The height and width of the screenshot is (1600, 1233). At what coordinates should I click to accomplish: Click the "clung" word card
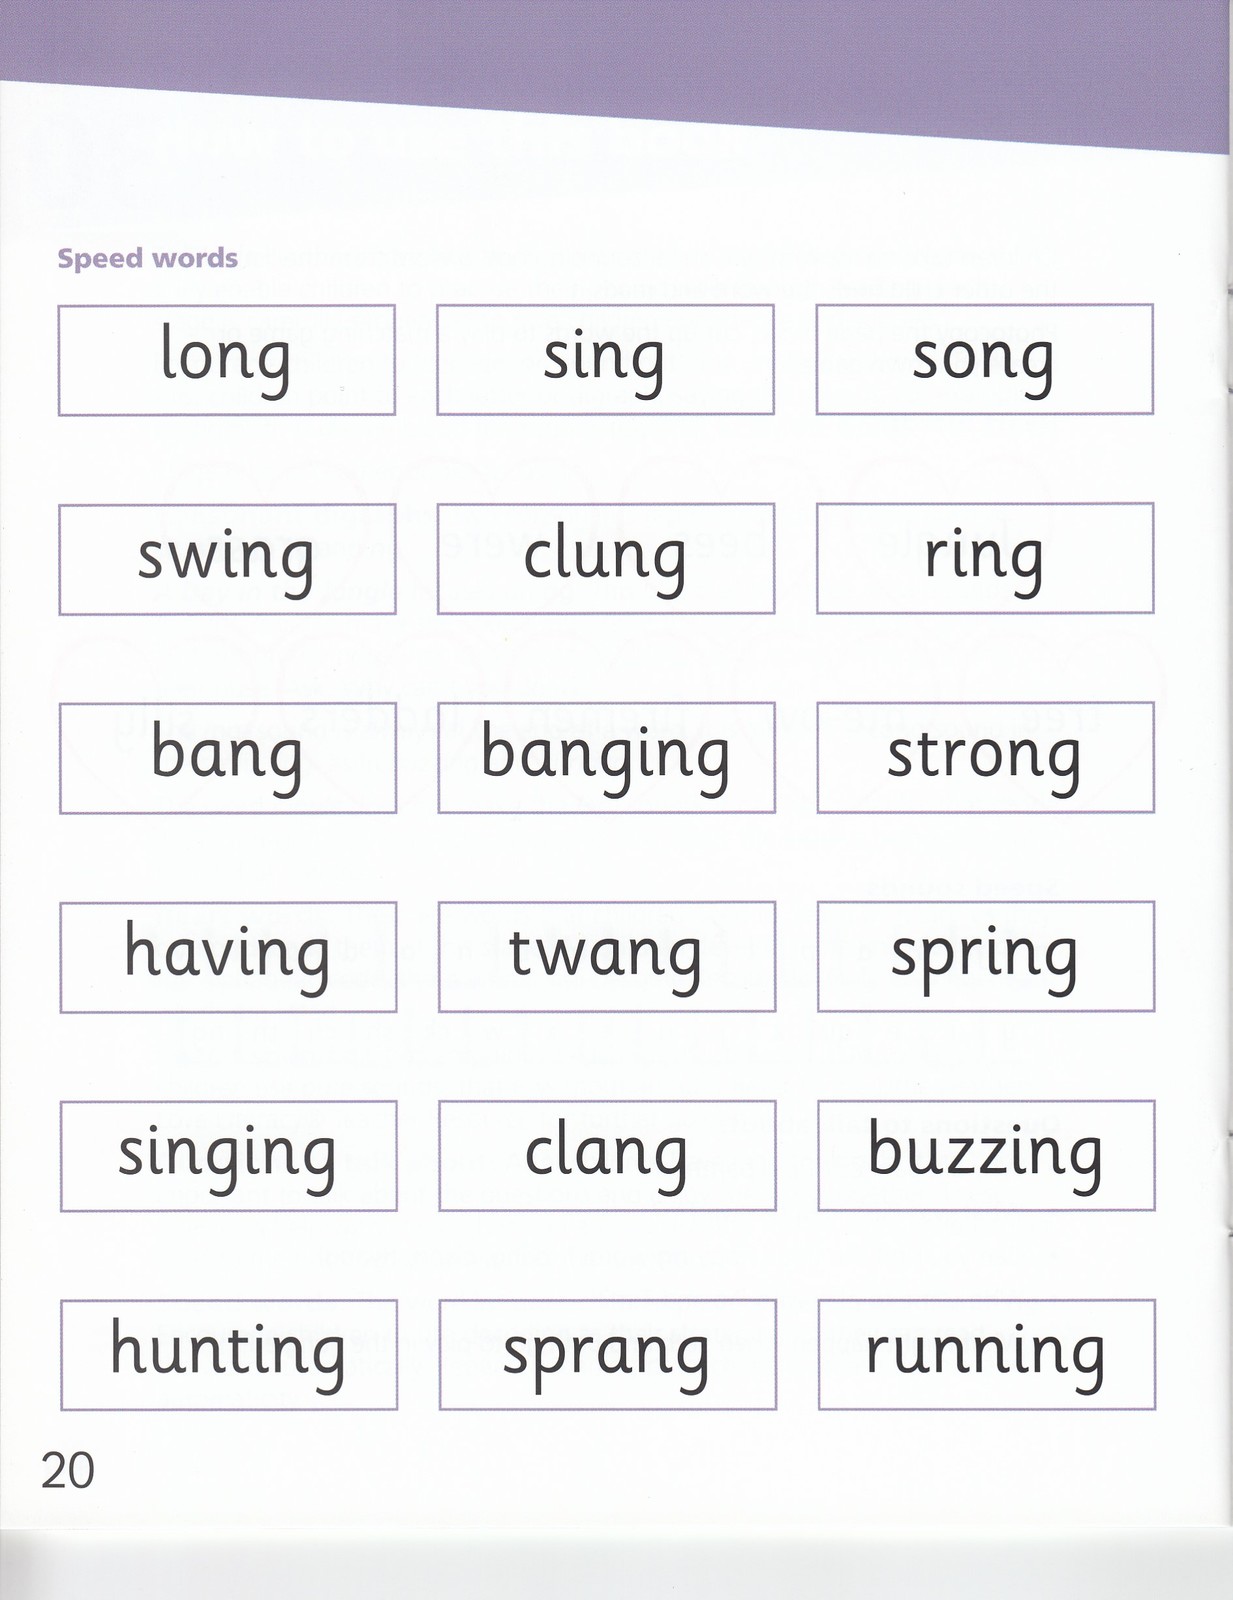tap(606, 559)
